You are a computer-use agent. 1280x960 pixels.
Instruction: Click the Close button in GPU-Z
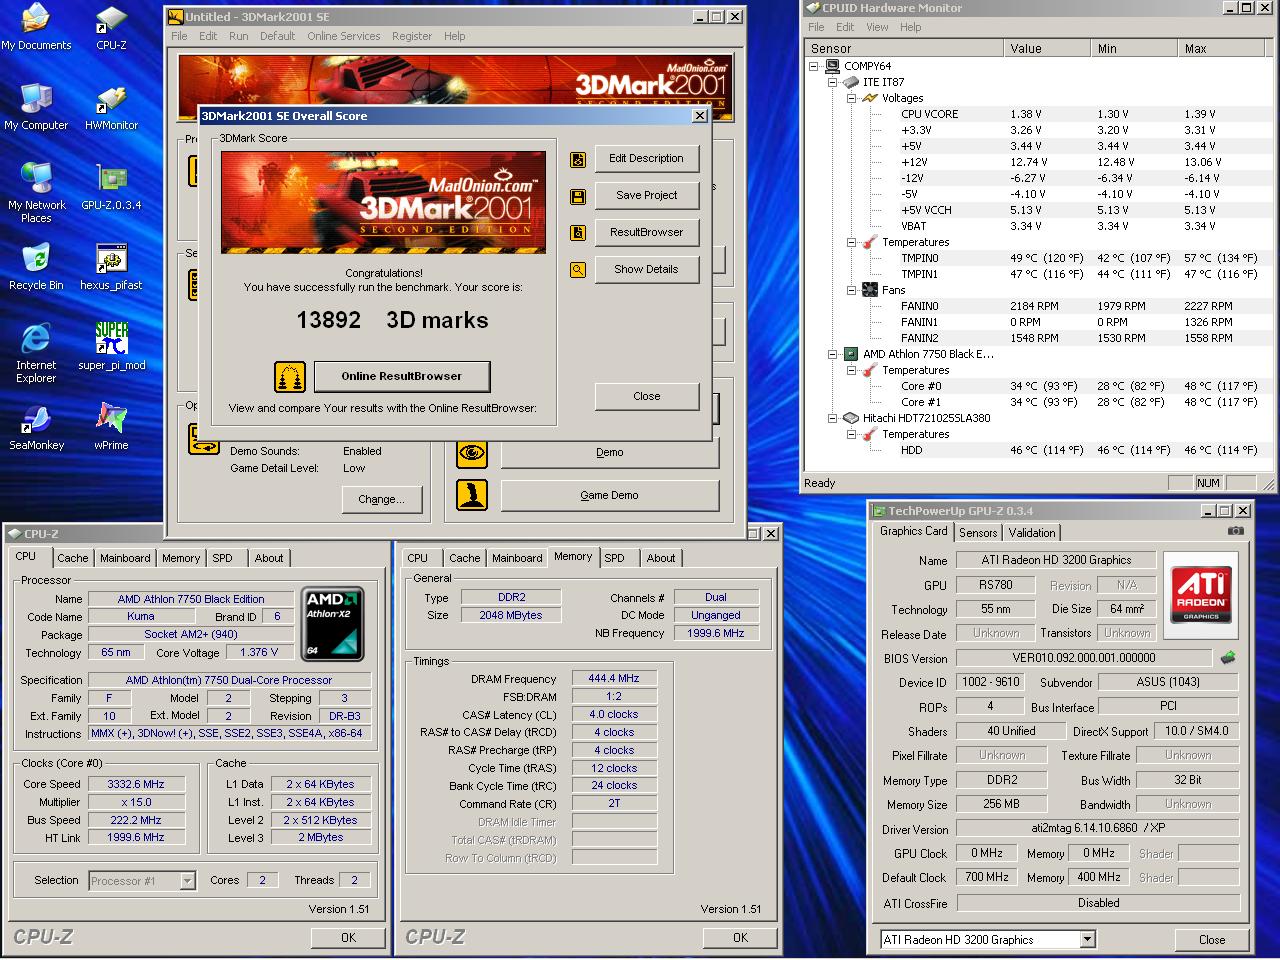[x=1212, y=940]
